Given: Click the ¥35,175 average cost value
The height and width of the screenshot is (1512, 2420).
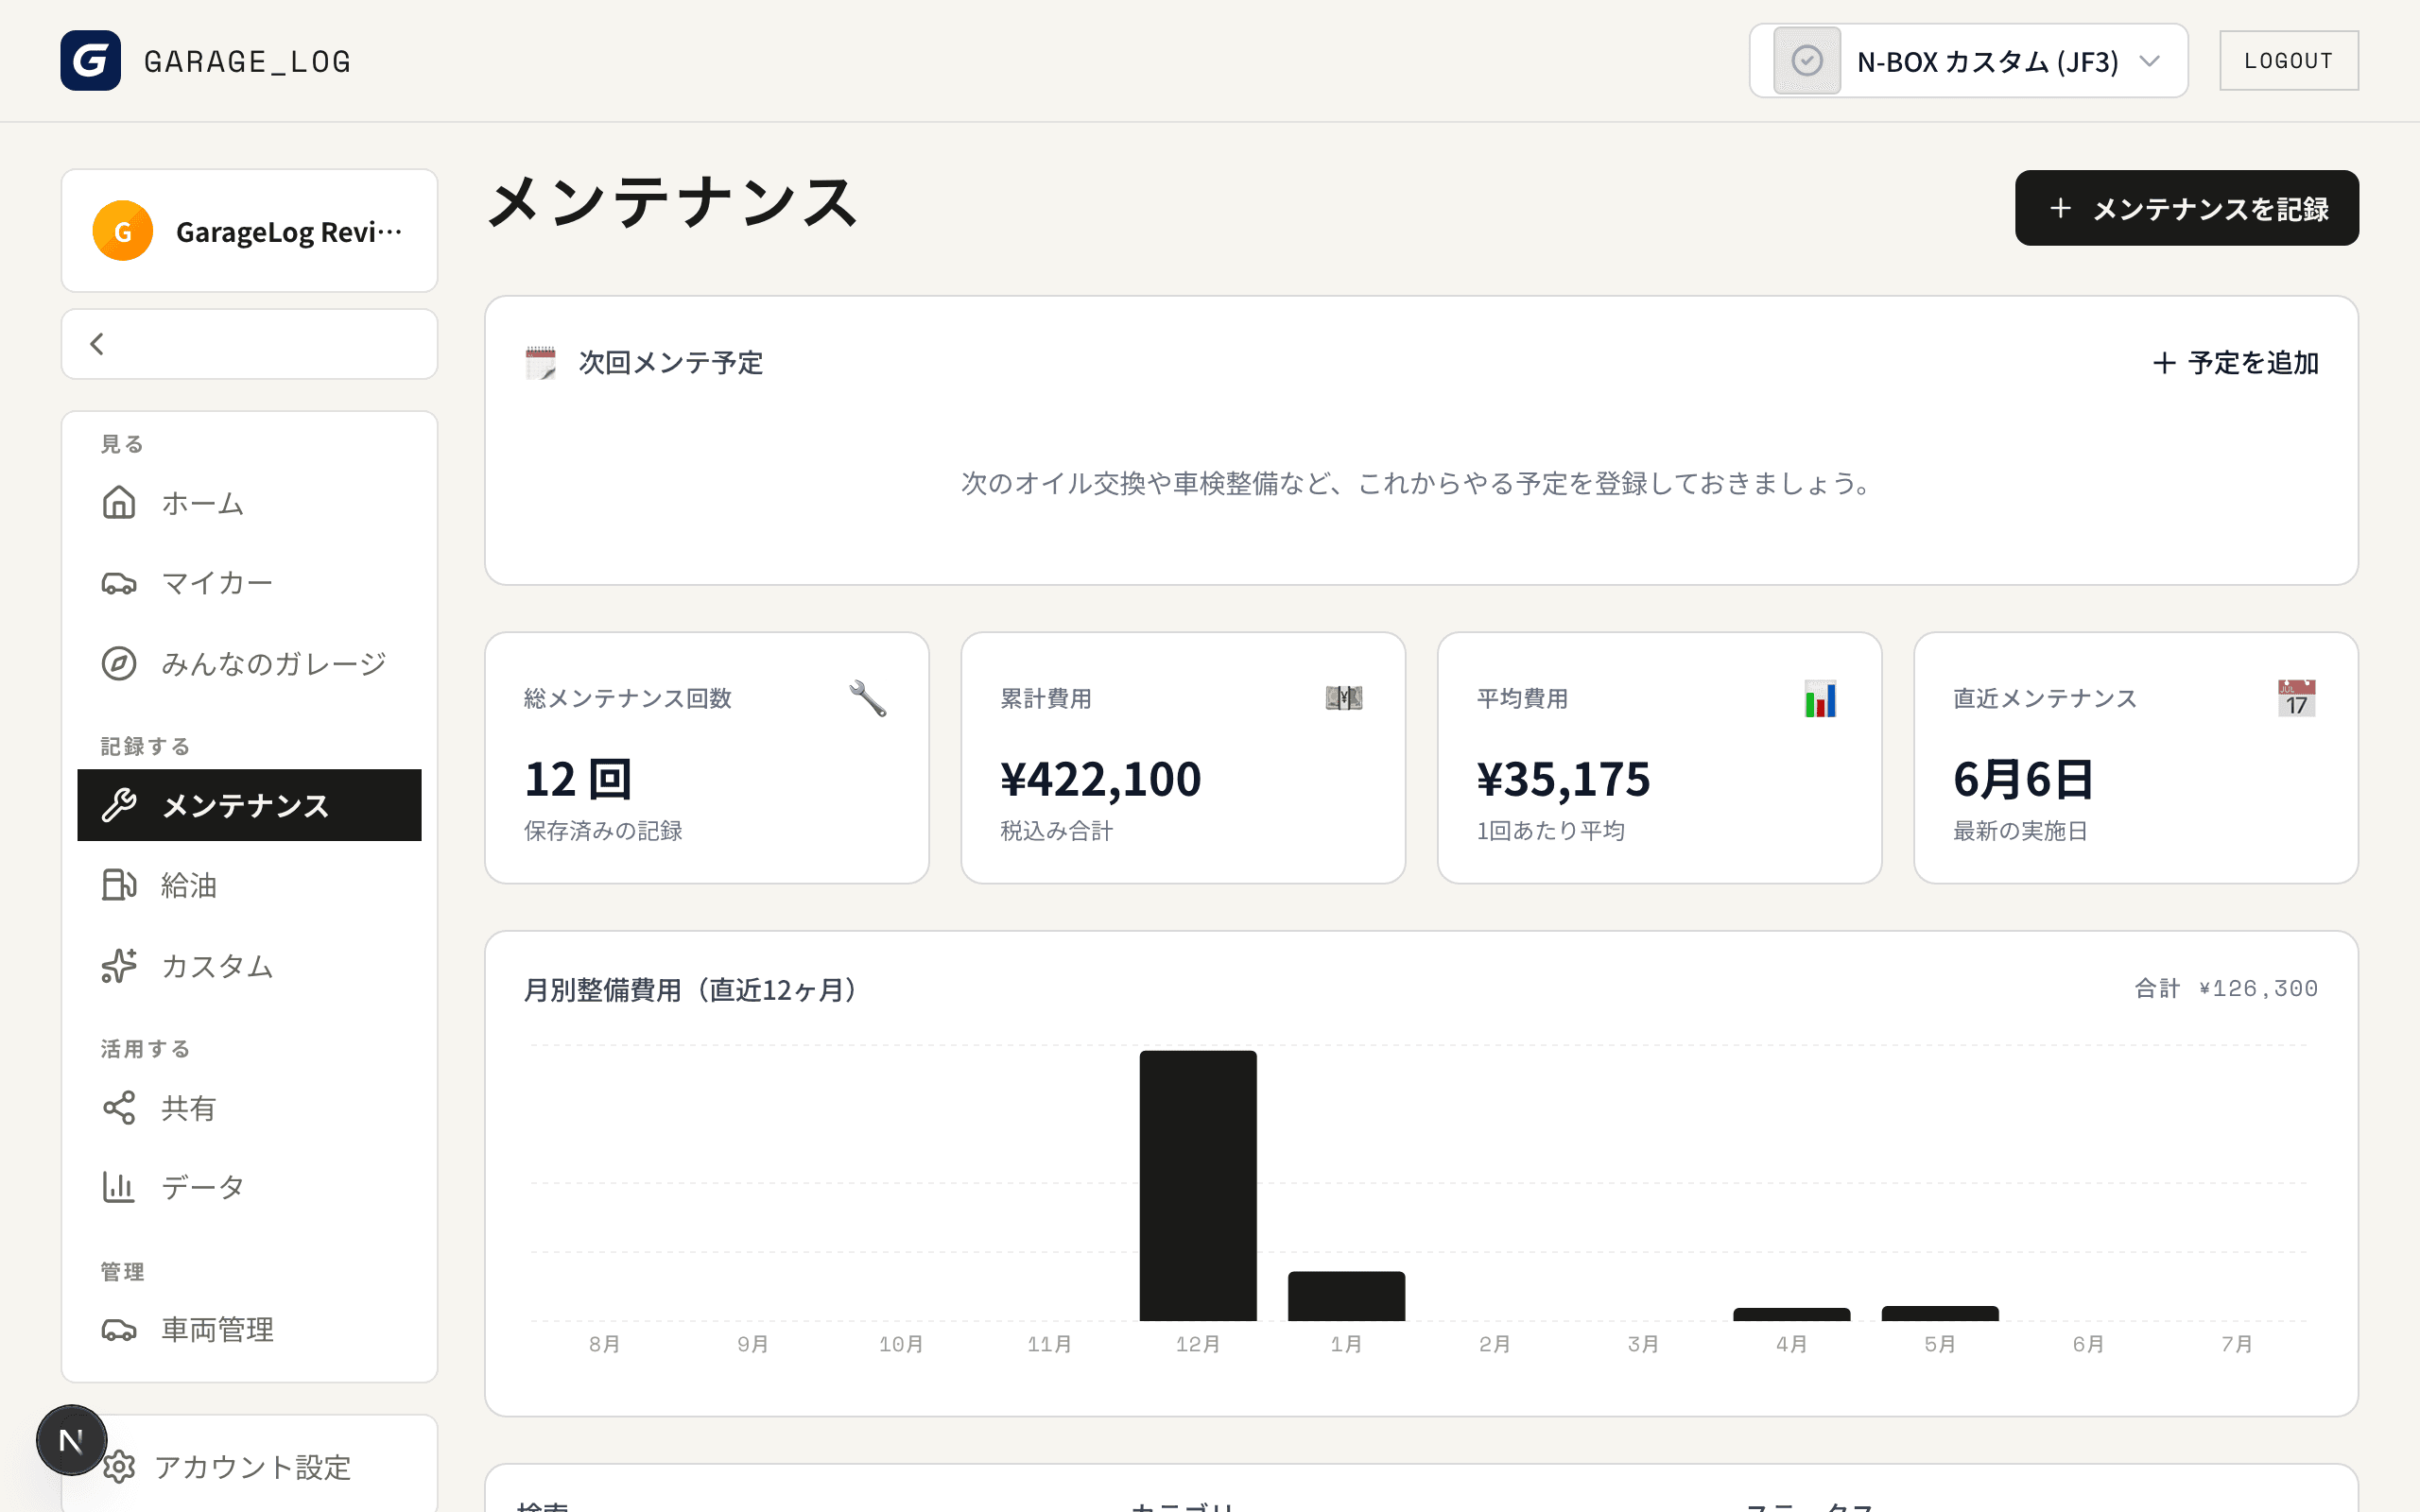Looking at the screenshot, I should (x=1564, y=779).
